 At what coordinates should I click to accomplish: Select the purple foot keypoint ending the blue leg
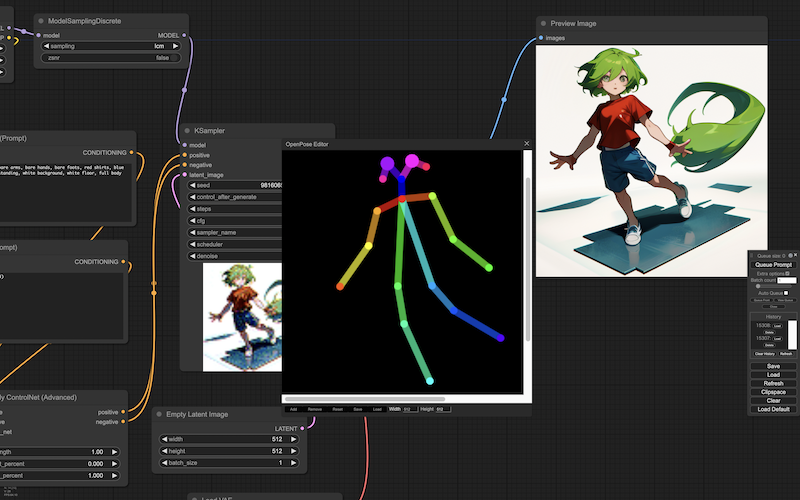tap(501, 338)
